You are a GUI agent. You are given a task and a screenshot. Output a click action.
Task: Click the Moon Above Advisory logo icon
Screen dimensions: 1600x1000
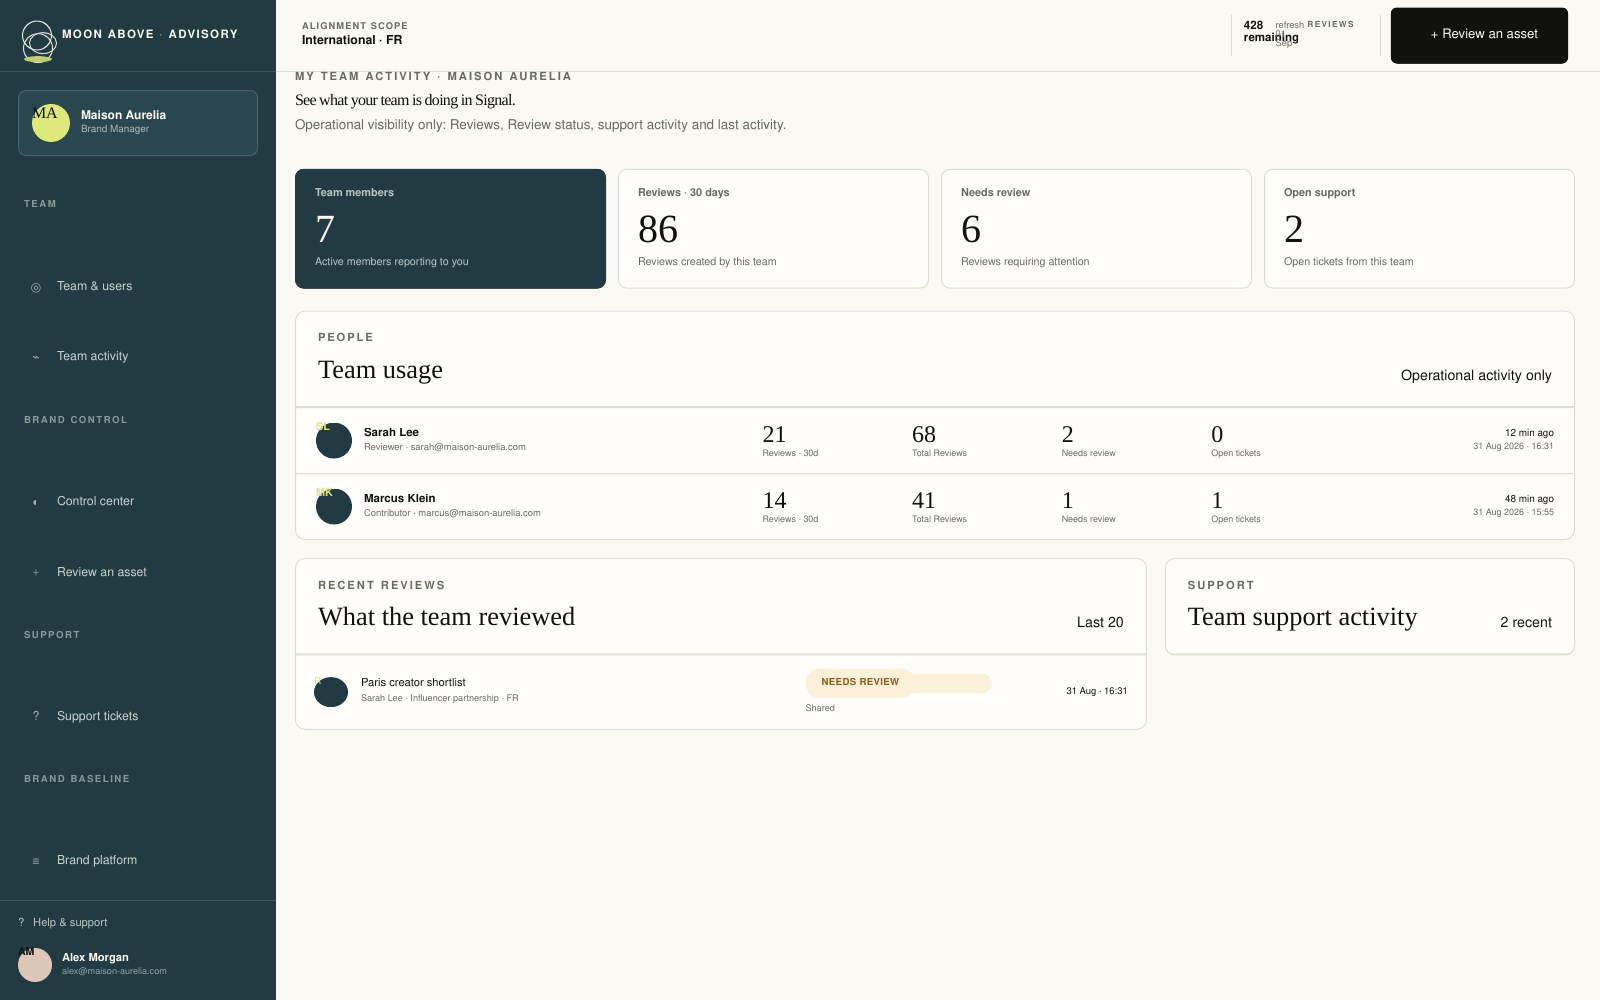[x=38, y=41]
